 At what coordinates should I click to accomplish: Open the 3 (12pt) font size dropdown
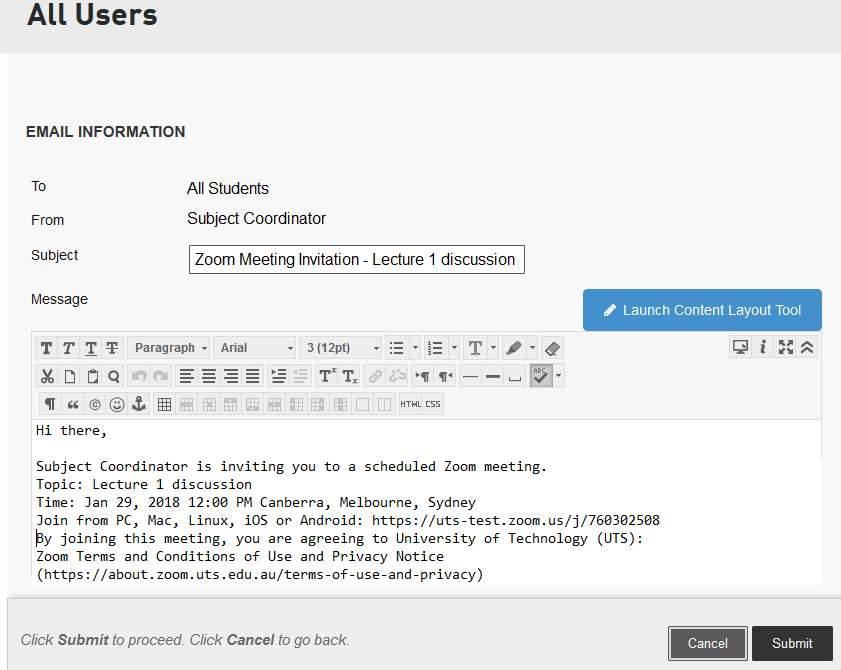[341, 348]
